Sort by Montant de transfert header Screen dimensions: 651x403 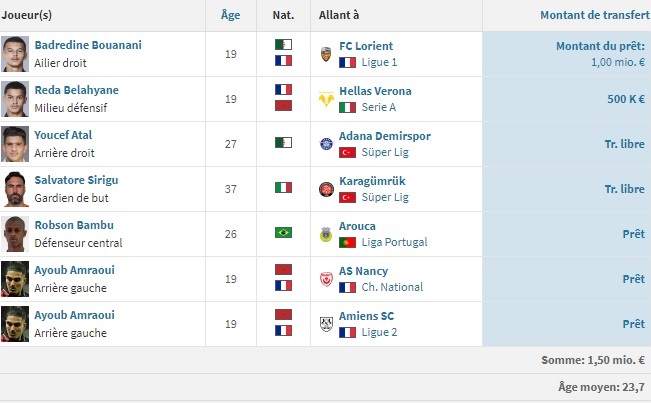pos(592,15)
